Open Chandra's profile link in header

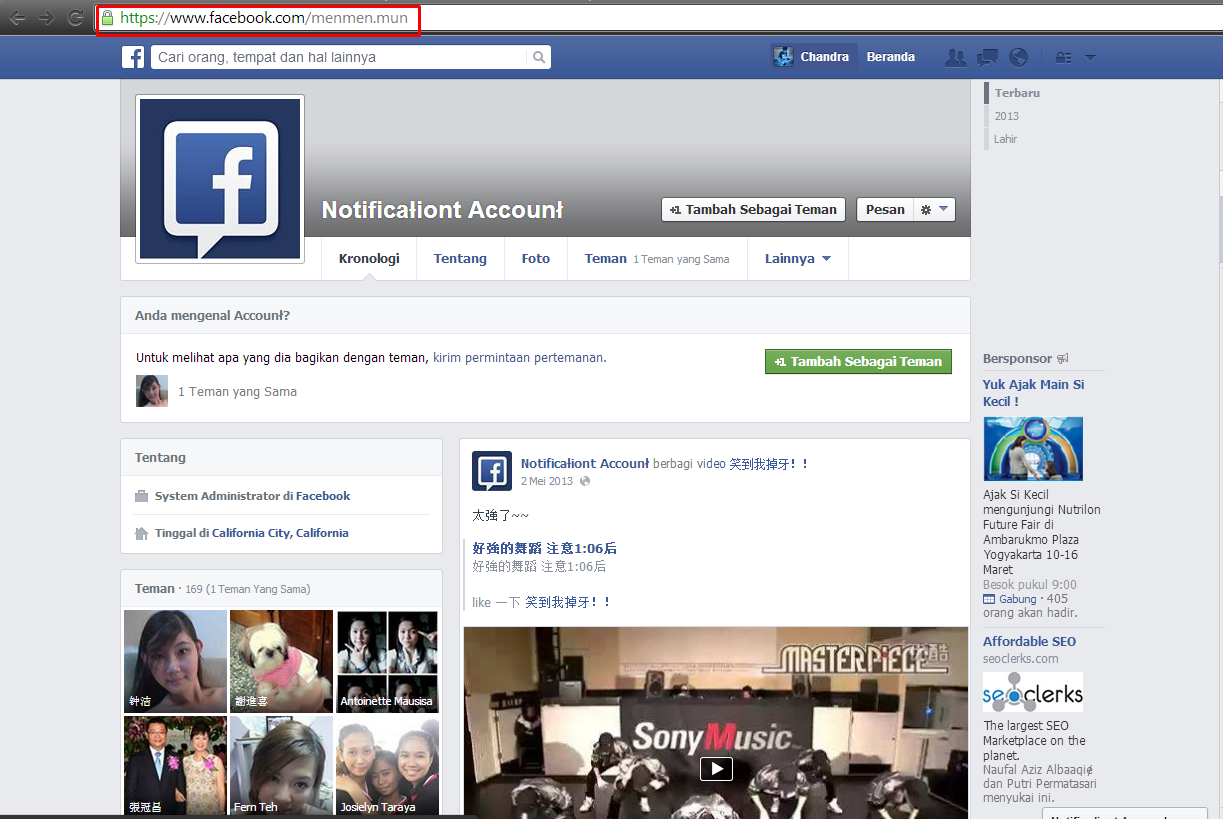[x=824, y=57]
